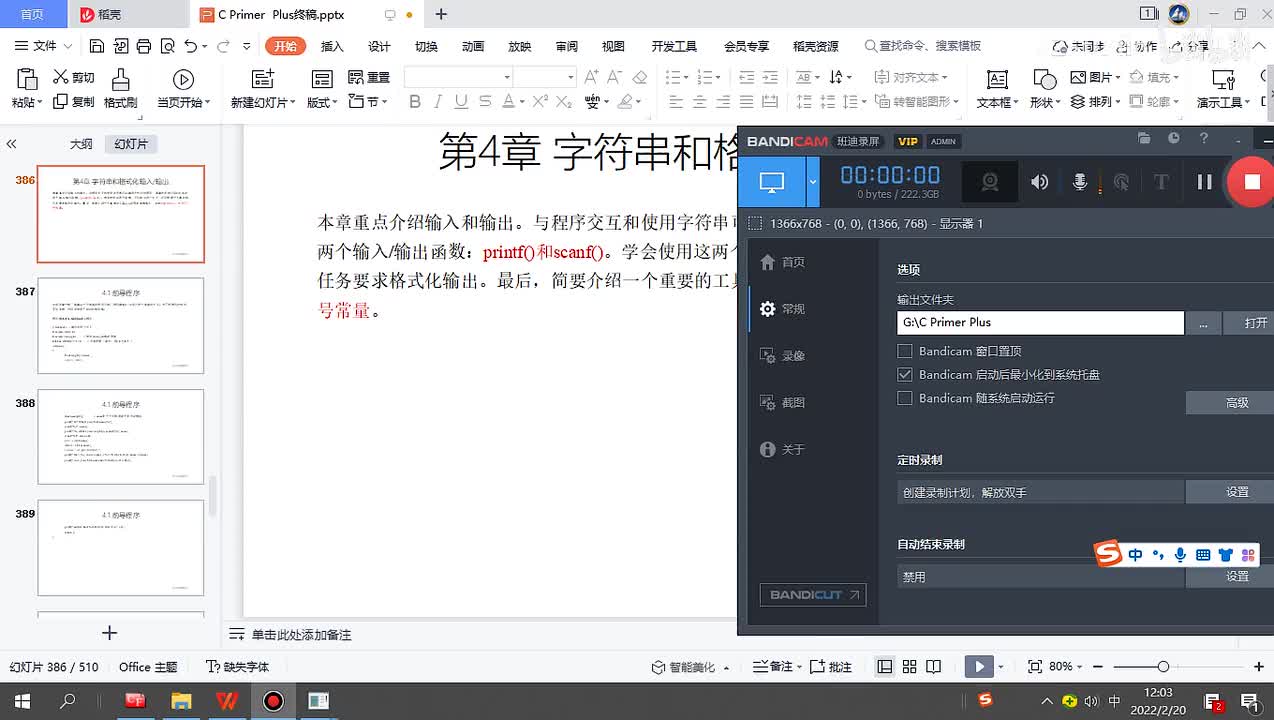Switch to slide sorter view icon
Screen dimensions: 1274x720
pyautogui.click(x=909, y=666)
